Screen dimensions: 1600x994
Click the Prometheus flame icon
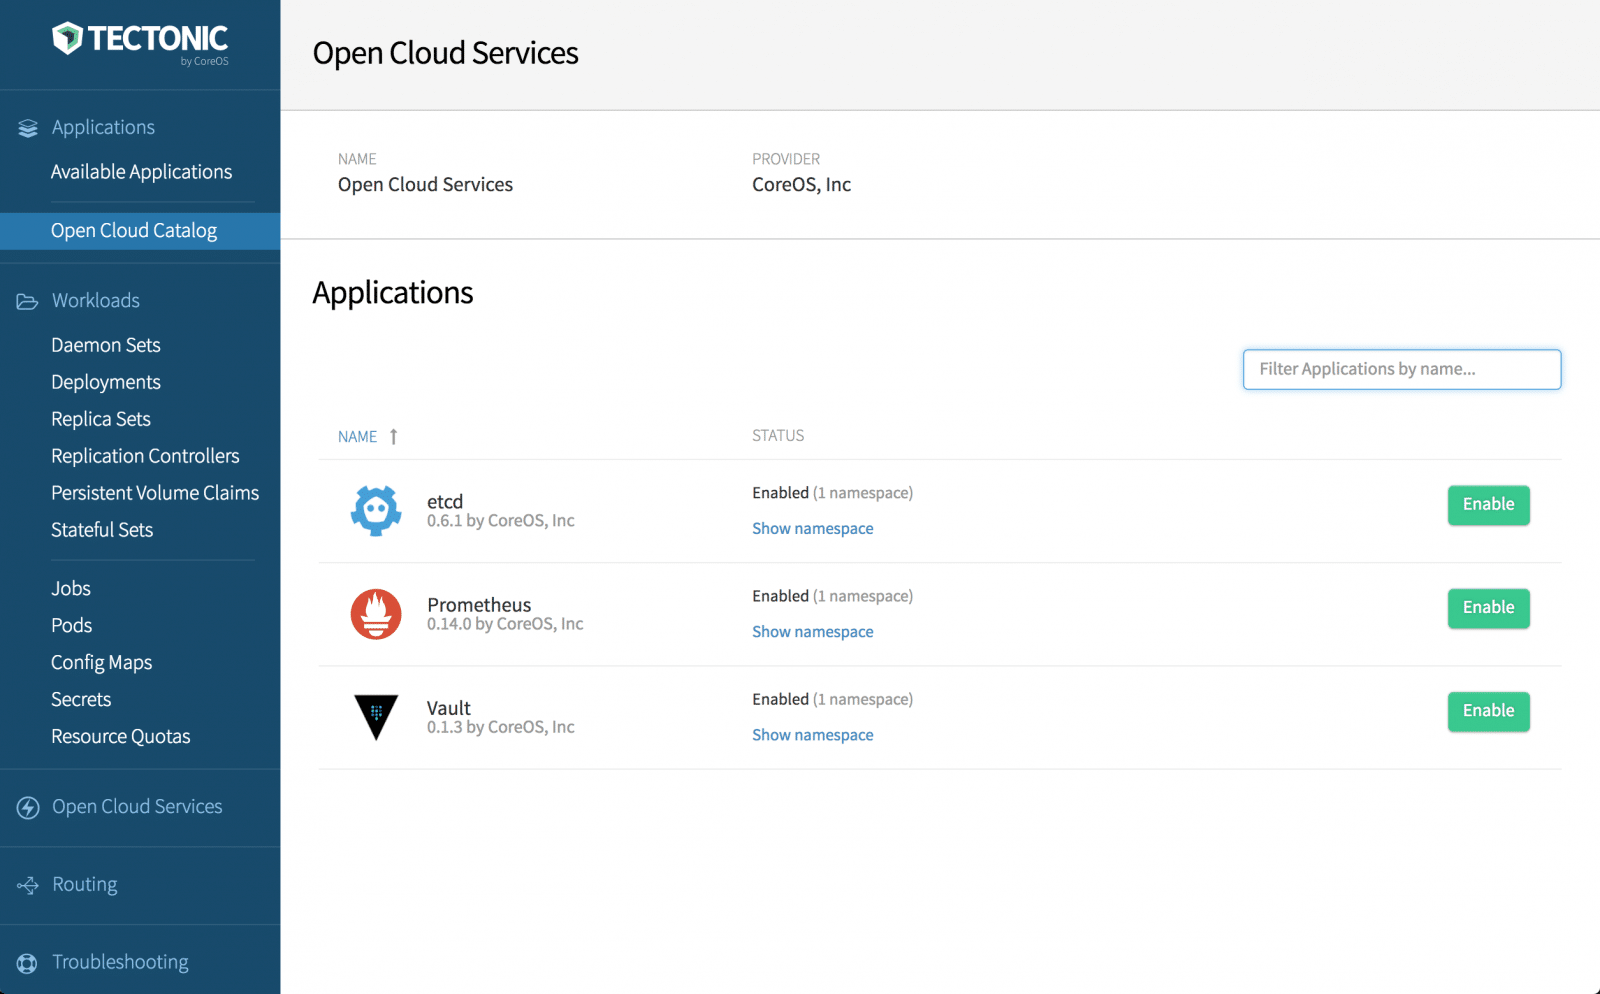(376, 614)
